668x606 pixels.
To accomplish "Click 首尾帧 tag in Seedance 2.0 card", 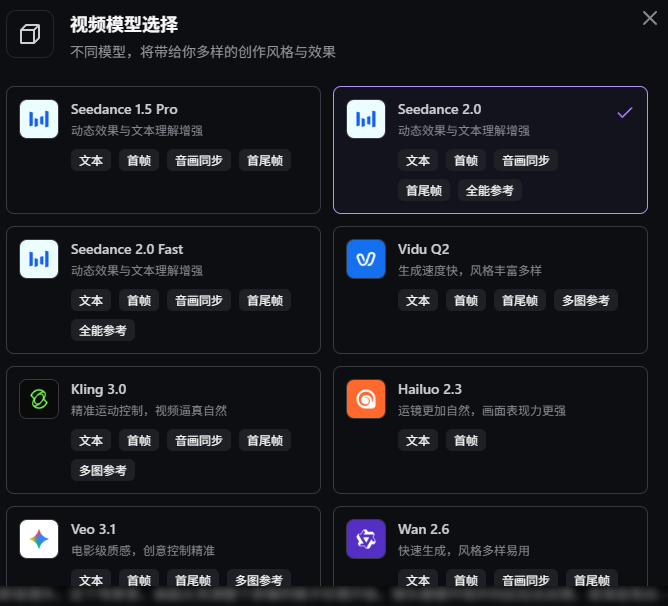I will pyautogui.click(x=424, y=190).
